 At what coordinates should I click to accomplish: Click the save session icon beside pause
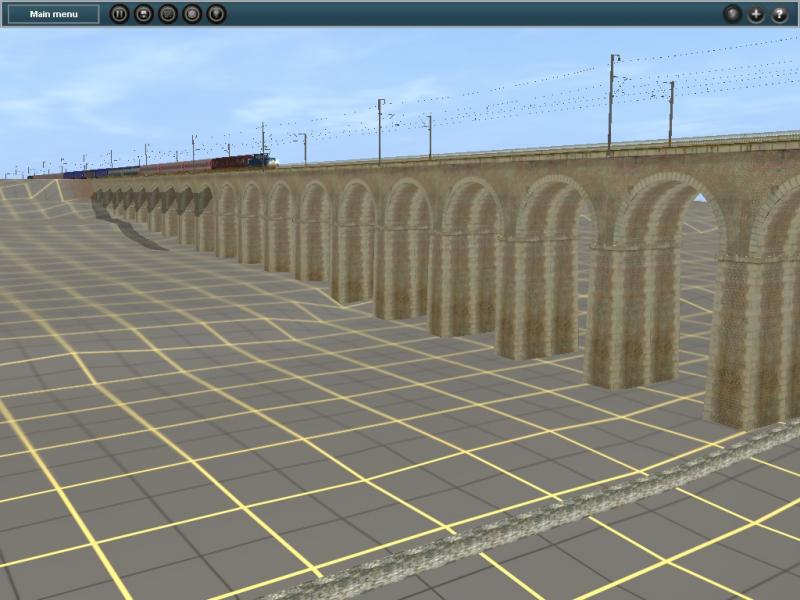(x=143, y=14)
